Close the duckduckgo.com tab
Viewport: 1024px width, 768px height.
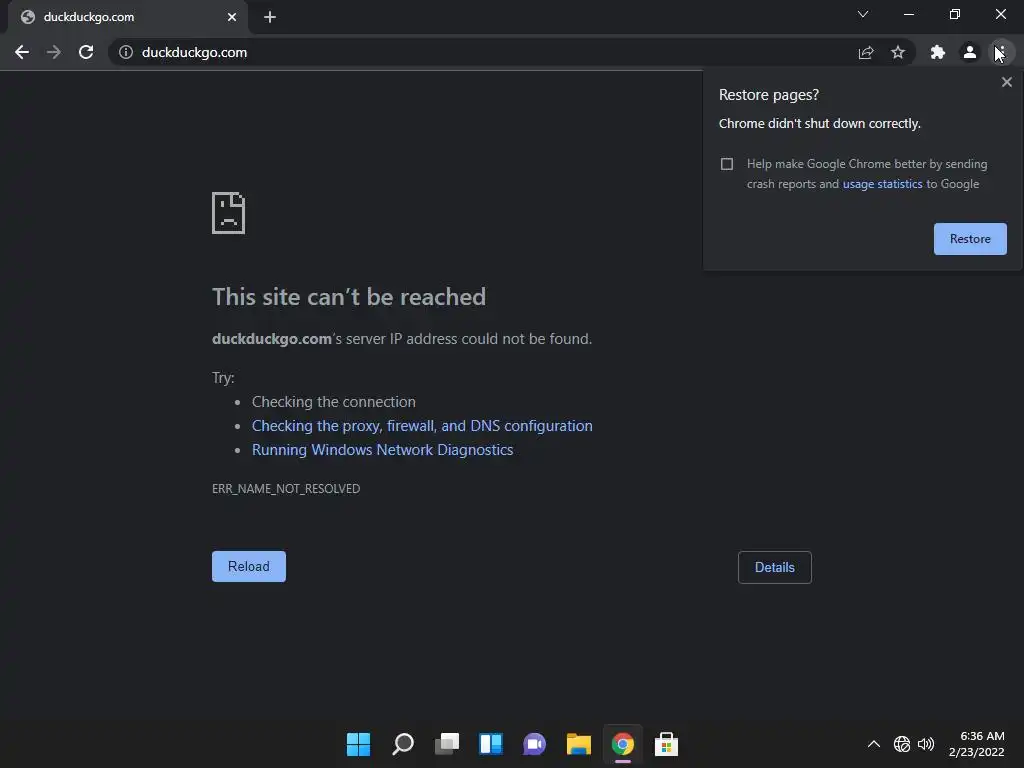pyautogui.click(x=232, y=17)
